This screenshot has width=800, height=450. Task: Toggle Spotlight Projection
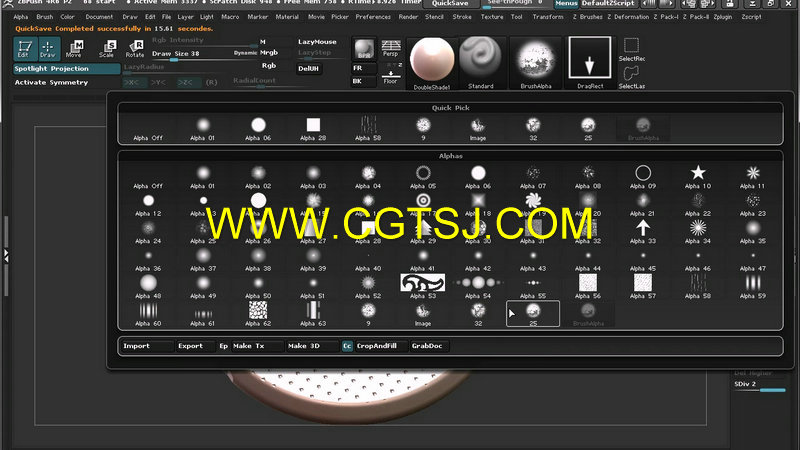[67, 68]
